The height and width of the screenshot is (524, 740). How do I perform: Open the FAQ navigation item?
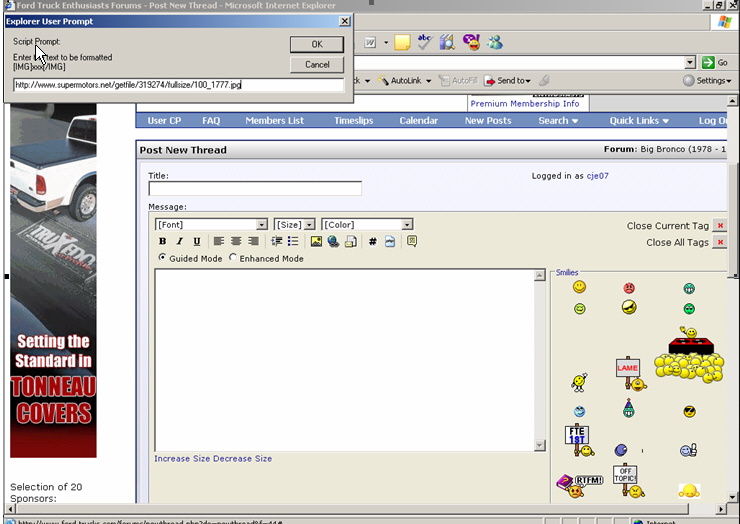tap(211, 120)
